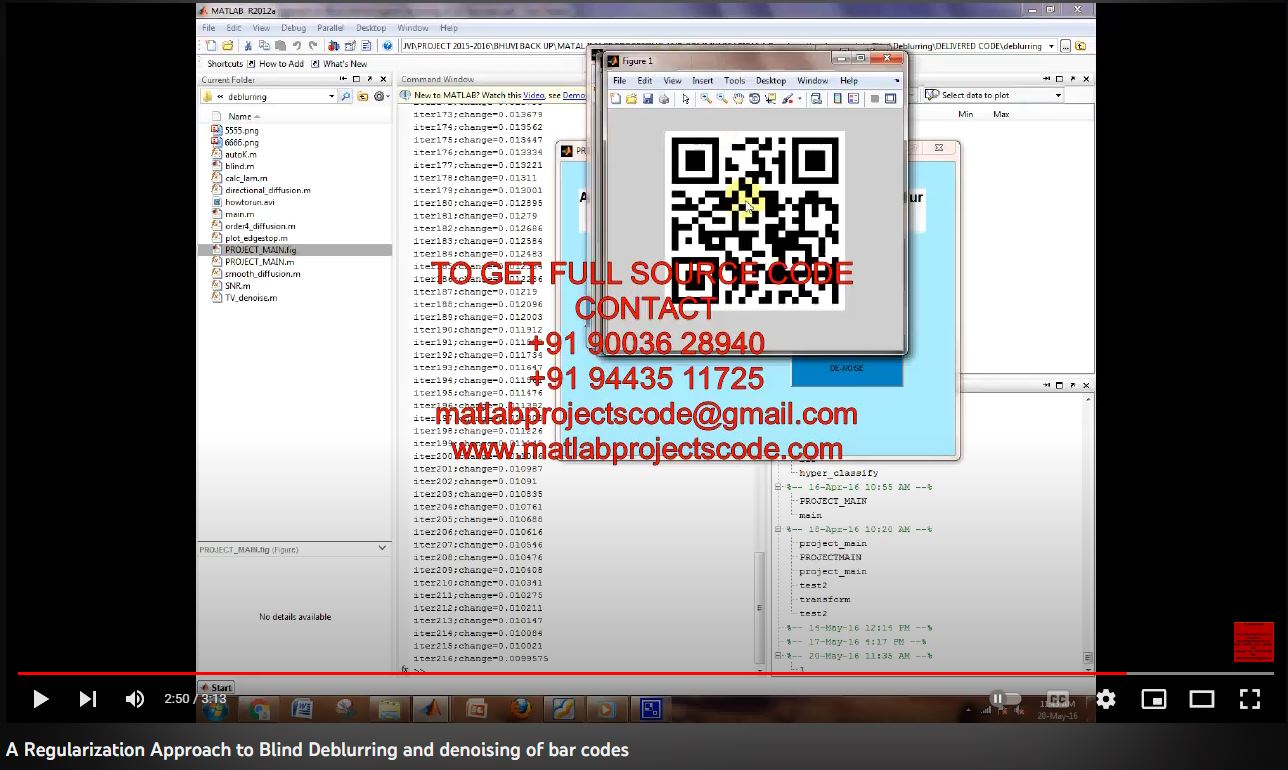
Task: Click the DE-NOISE button
Action: 847,369
